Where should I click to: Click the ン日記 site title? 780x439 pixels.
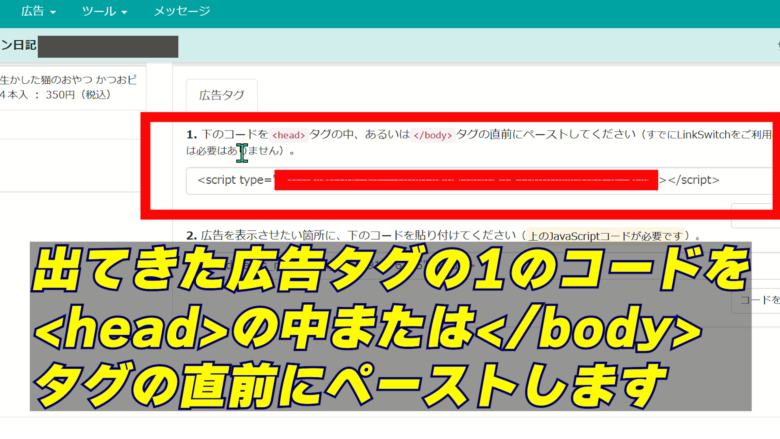(x=18, y=46)
